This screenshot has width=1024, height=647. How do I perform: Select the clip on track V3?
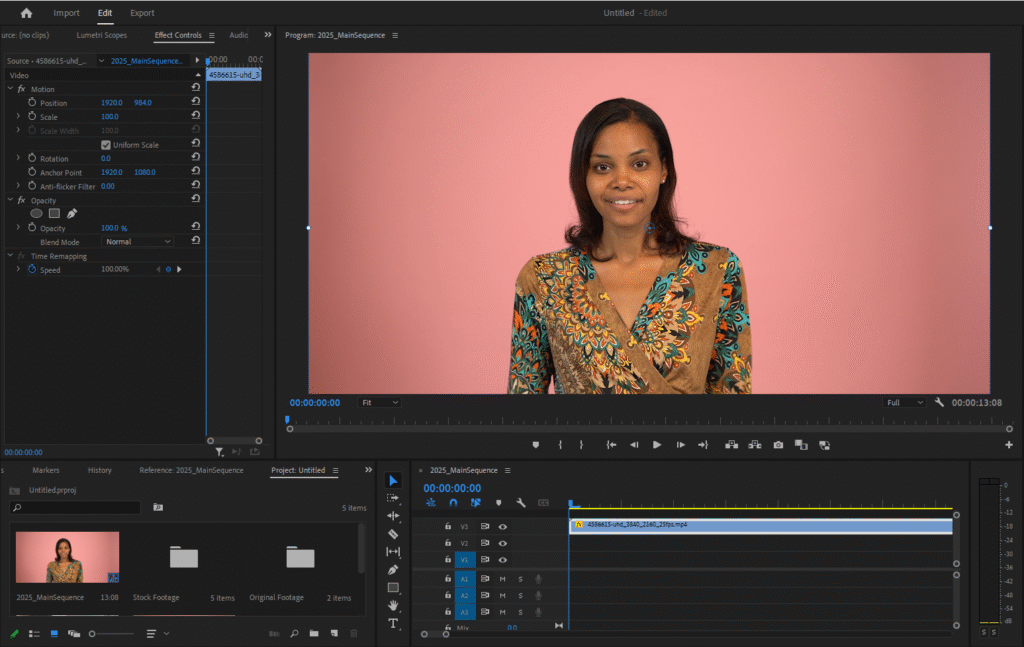click(761, 526)
